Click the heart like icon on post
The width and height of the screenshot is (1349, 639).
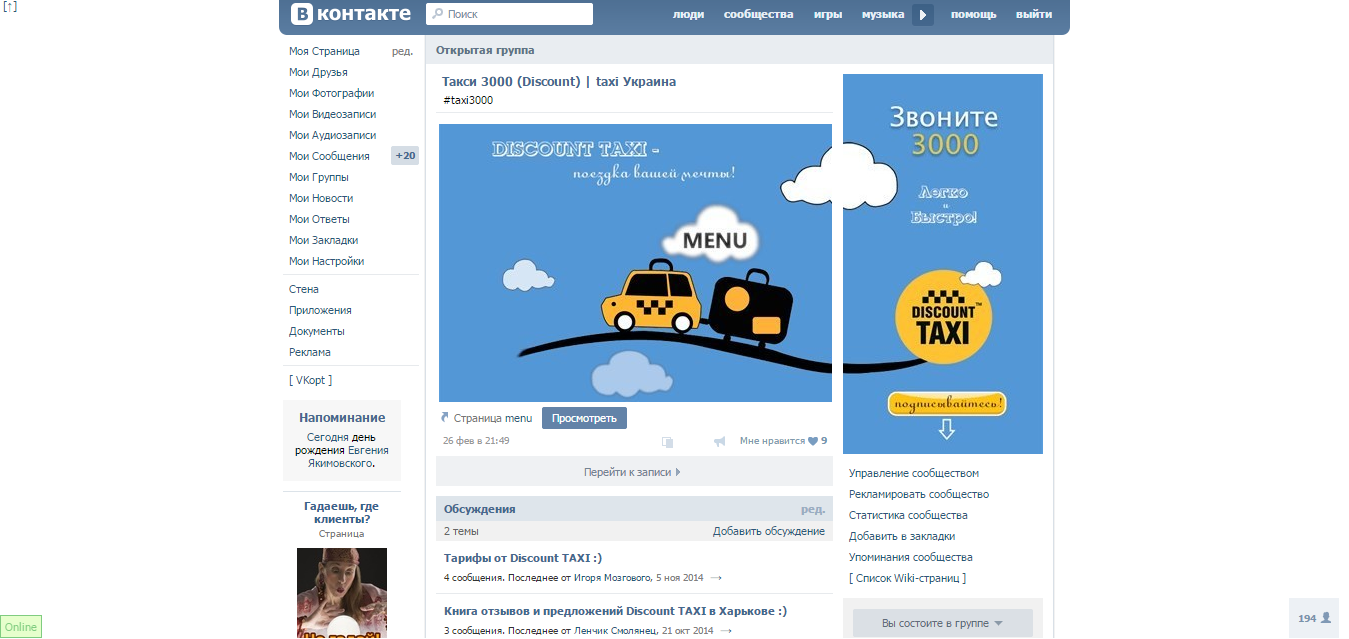(x=813, y=441)
